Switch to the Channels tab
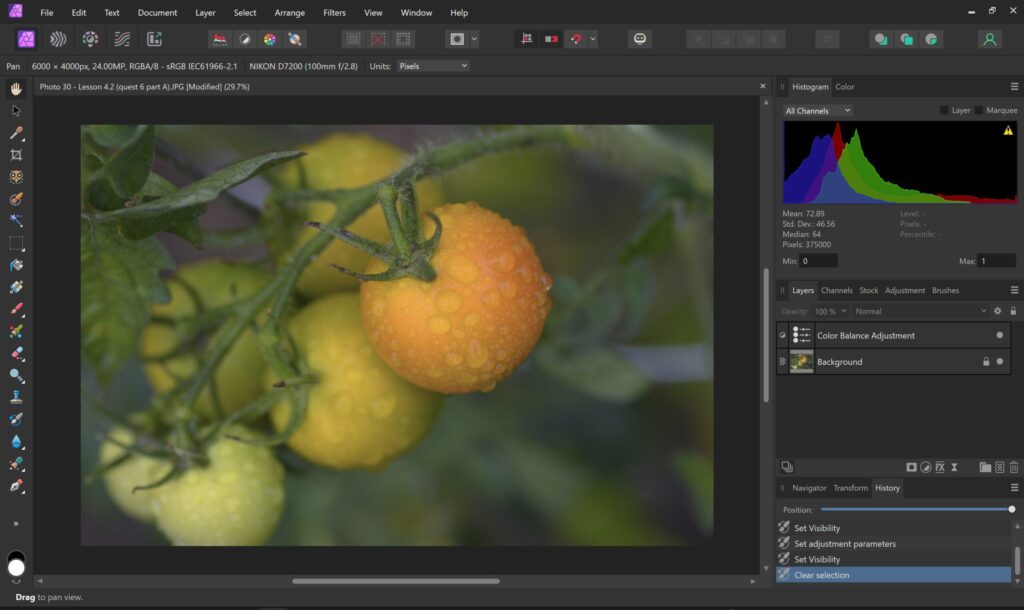 (x=836, y=291)
